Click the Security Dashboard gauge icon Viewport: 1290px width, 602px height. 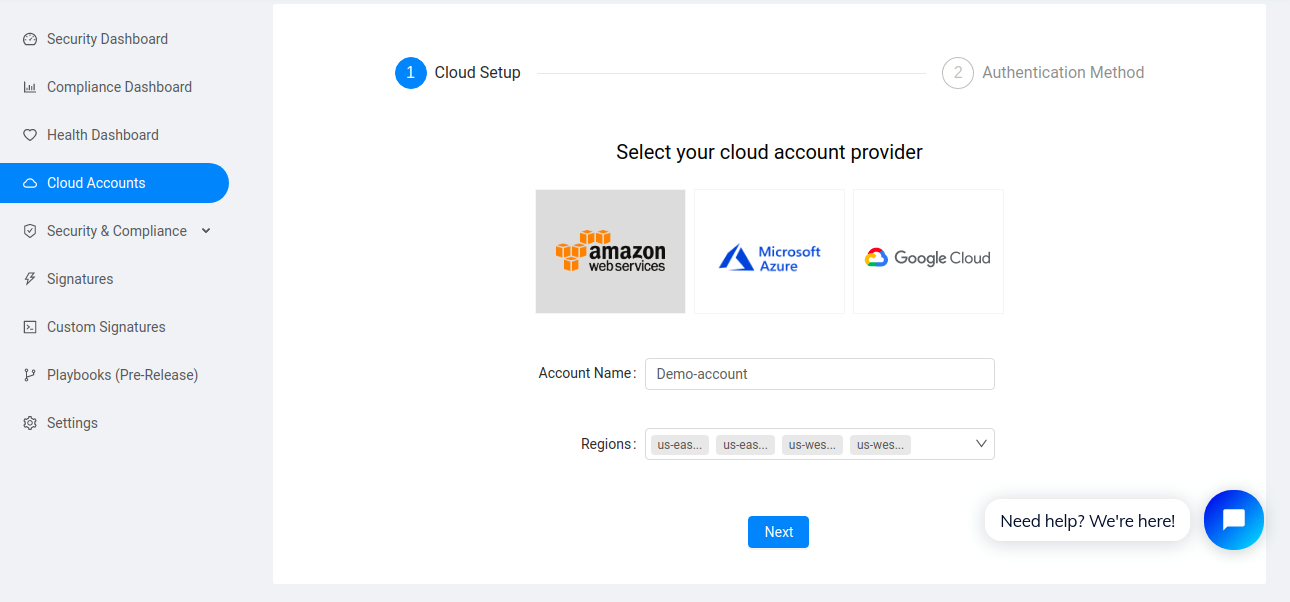30,39
